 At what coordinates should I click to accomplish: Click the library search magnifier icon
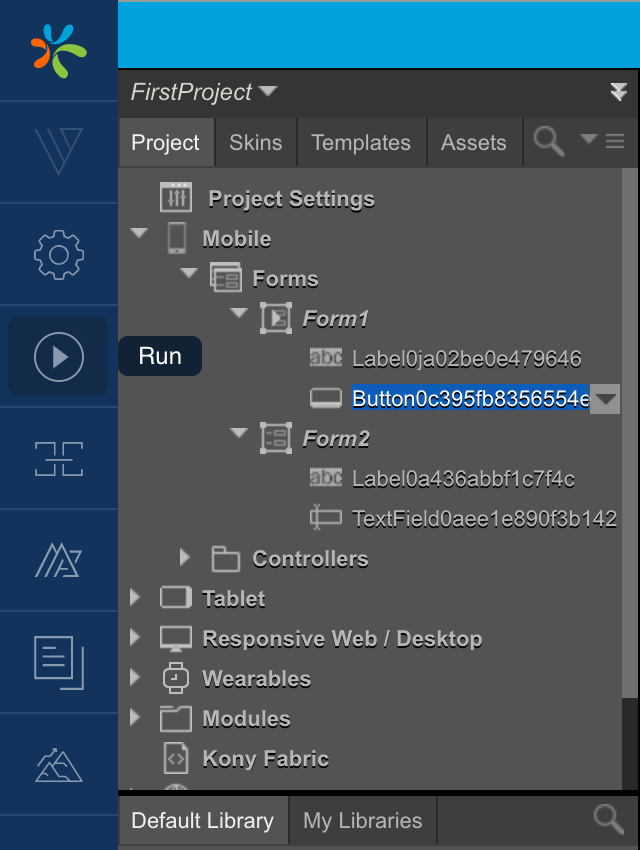click(x=608, y=820)
